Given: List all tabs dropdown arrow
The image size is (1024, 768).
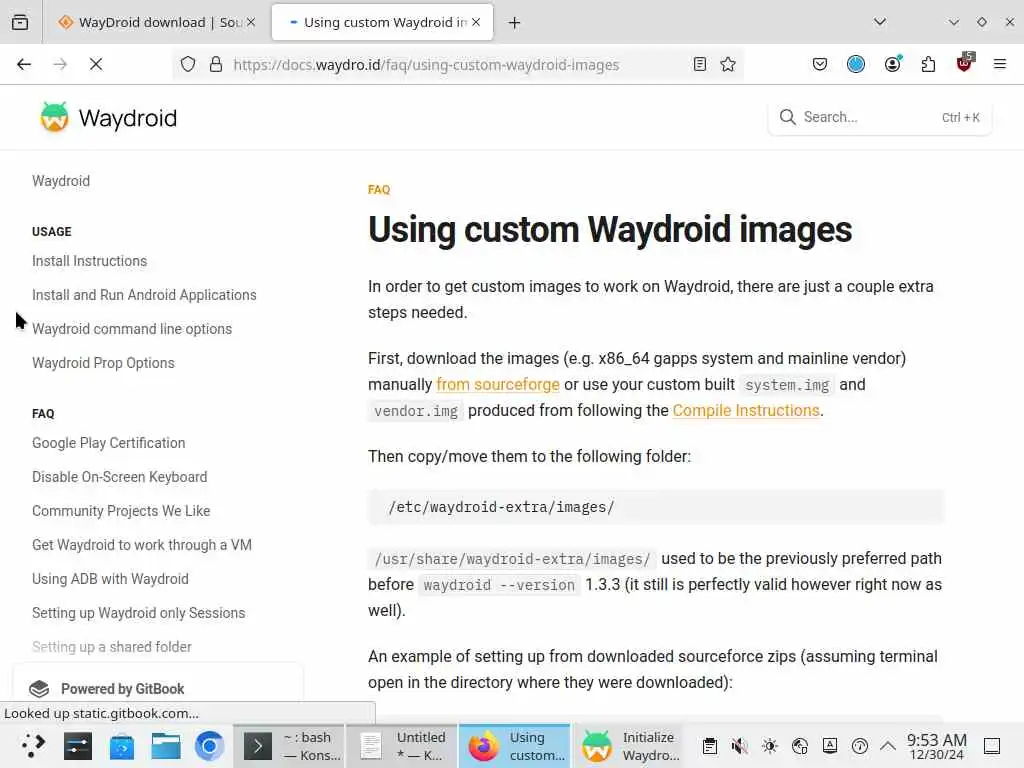Looking at the screenshot, I should click(880, 22).
